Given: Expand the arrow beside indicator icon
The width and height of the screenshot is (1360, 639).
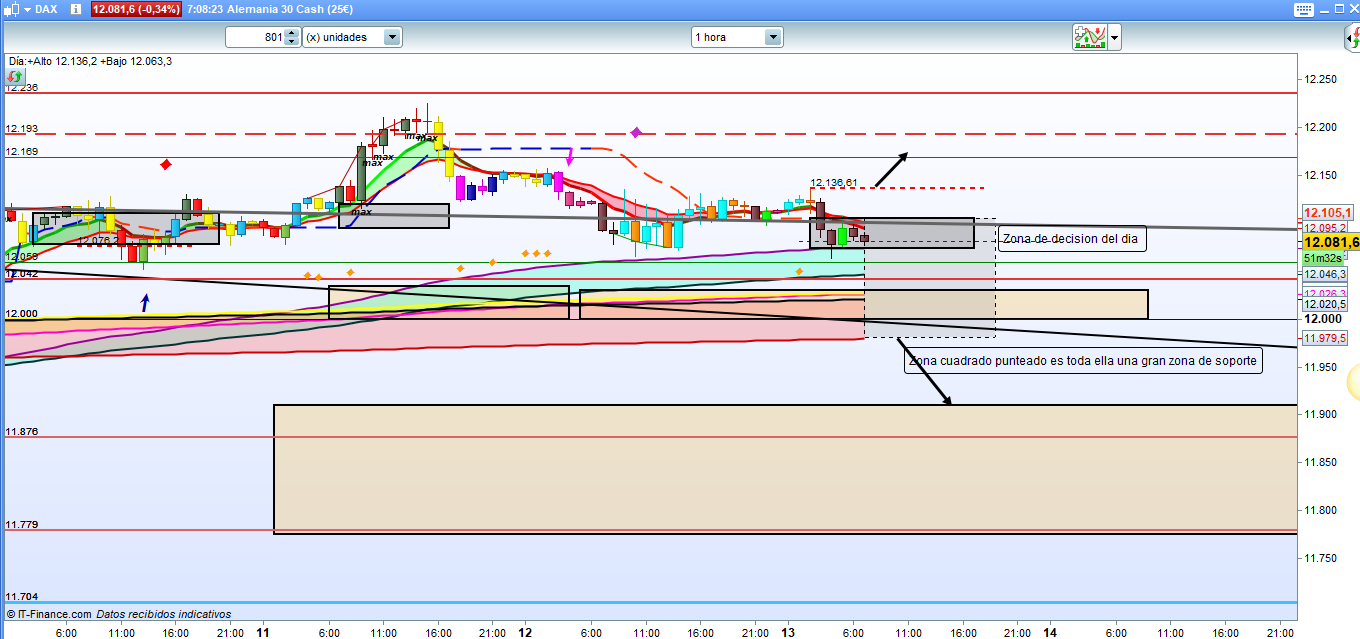Looking at the screenshot, I should tap(1114, 37).
